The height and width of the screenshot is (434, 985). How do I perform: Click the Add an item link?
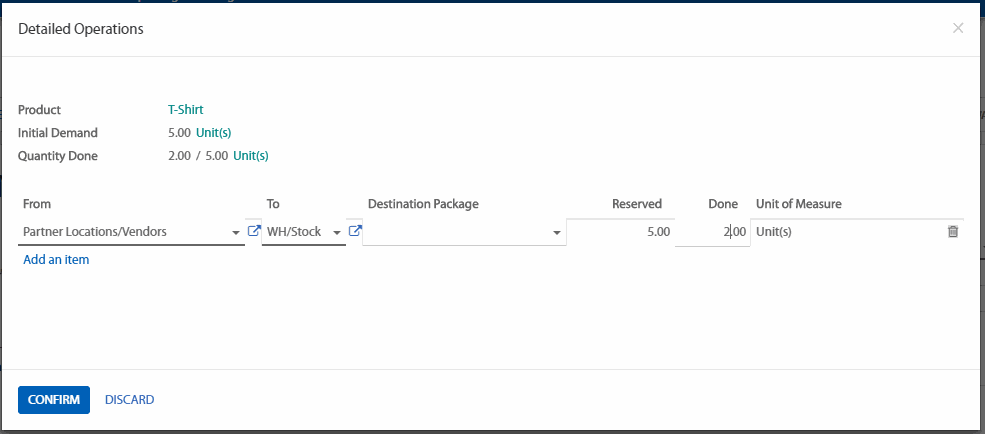click(x=56, y=260)
